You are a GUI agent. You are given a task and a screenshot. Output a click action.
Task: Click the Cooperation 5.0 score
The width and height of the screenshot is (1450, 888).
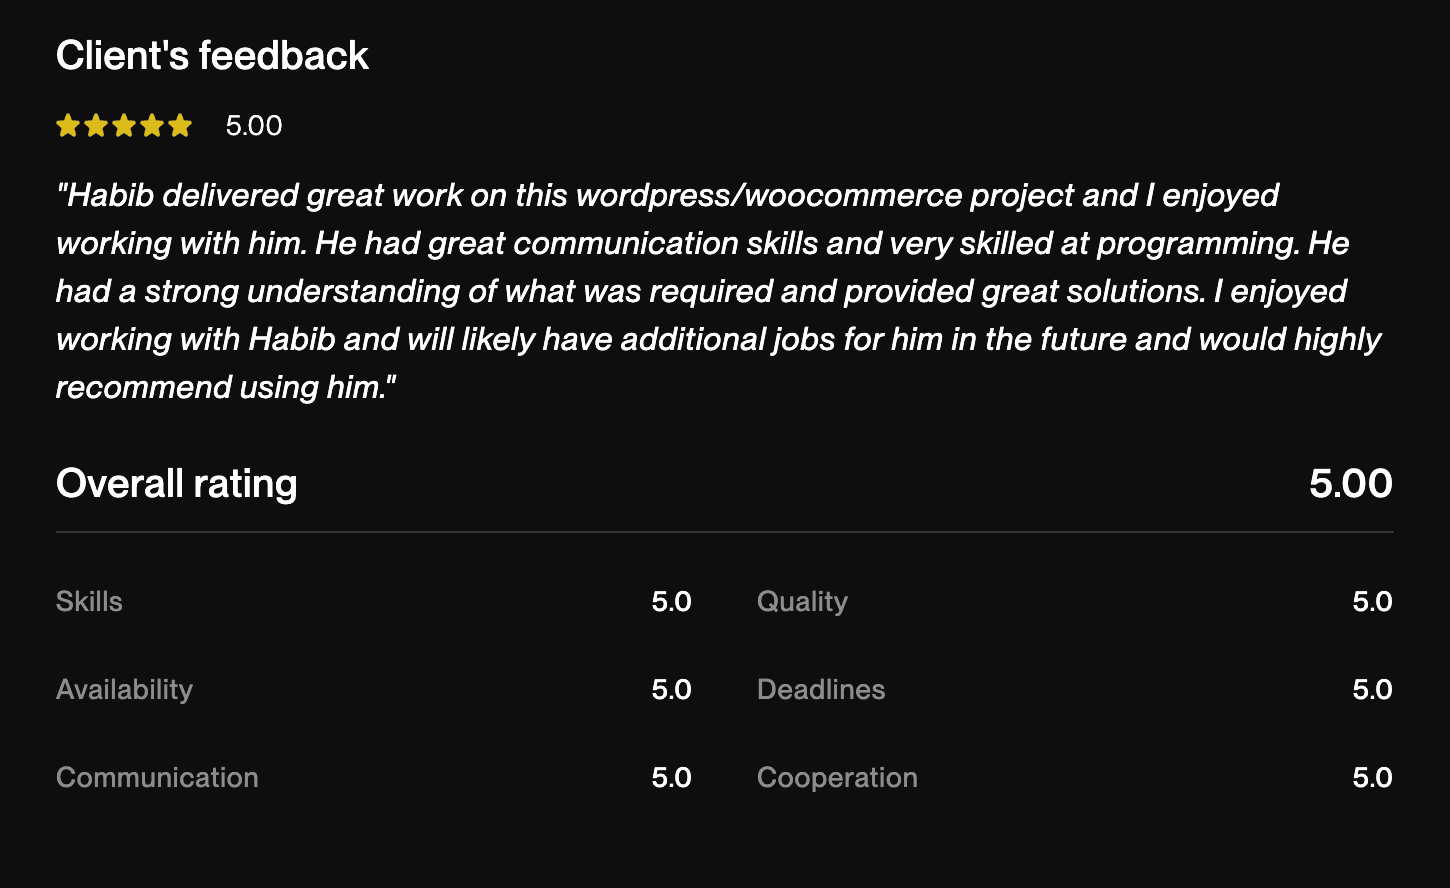pyautogui.click(x=1372, y=778)
